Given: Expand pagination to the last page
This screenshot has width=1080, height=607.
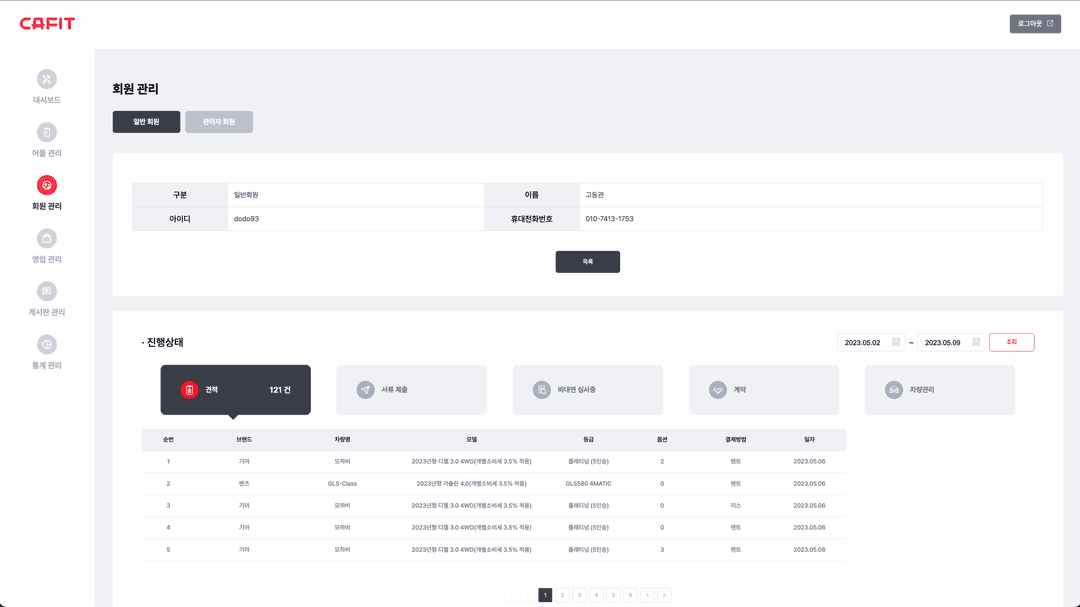Looking at the screenshot, I should tap(662, 594).
